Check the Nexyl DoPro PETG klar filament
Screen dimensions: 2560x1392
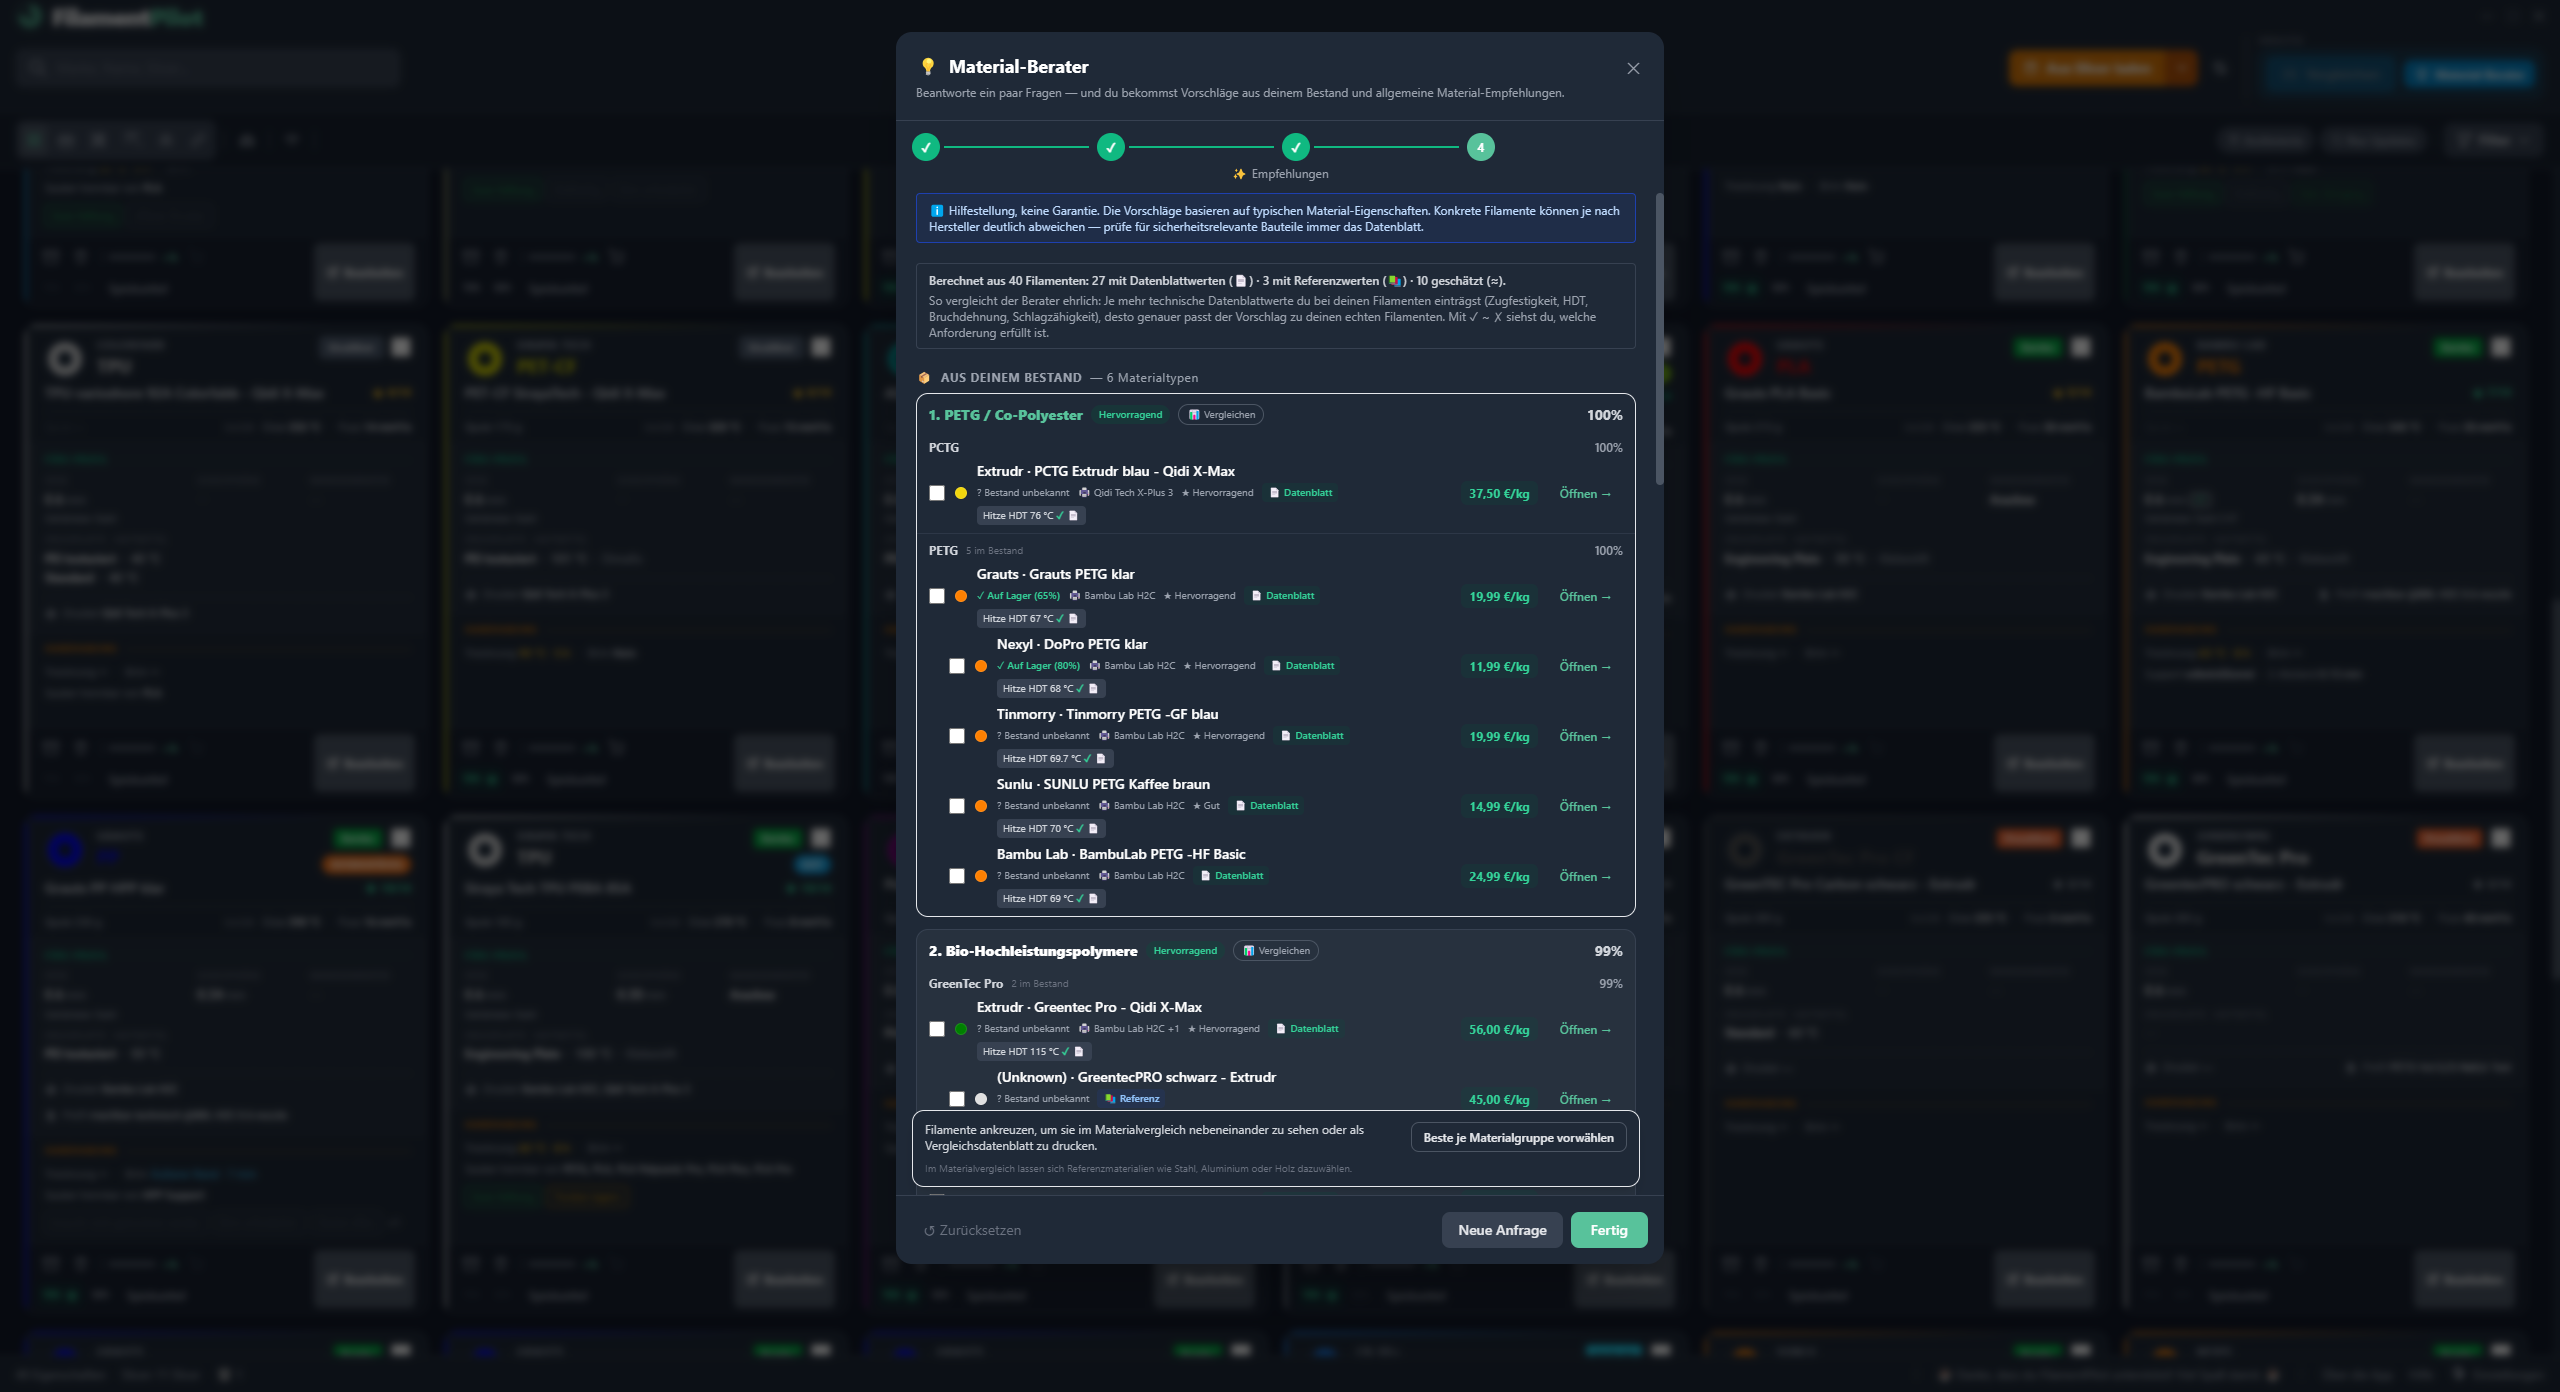(x=957, y=666)
